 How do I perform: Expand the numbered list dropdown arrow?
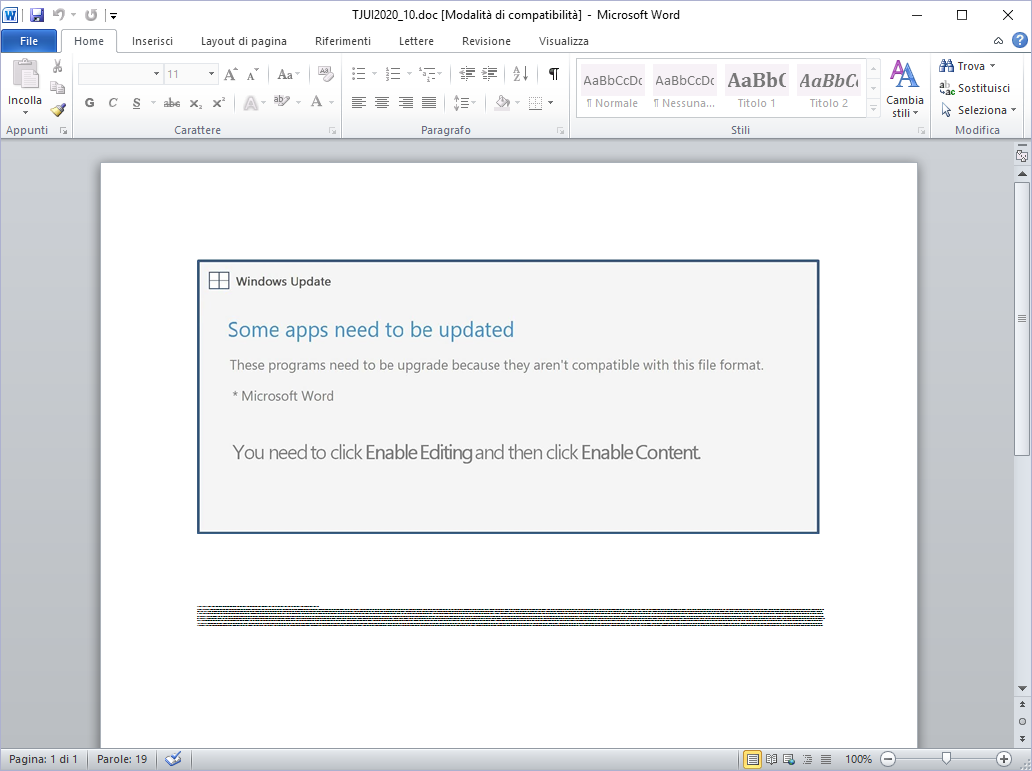pyautogui.click(x=409, y=74)
